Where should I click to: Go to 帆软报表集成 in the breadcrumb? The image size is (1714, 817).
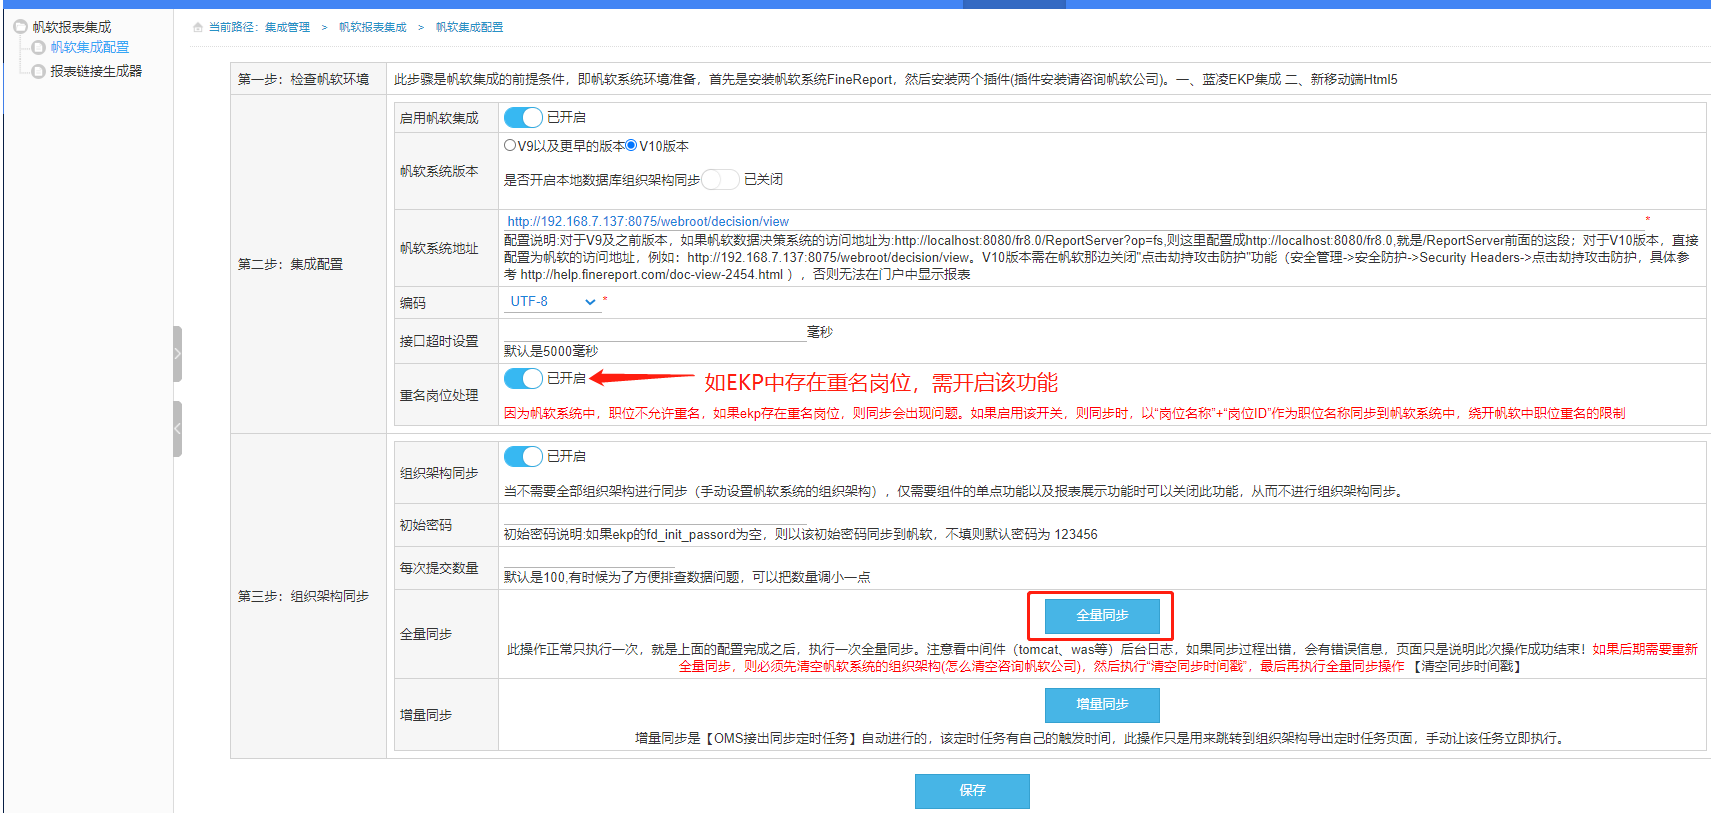[x=373, y=27]
